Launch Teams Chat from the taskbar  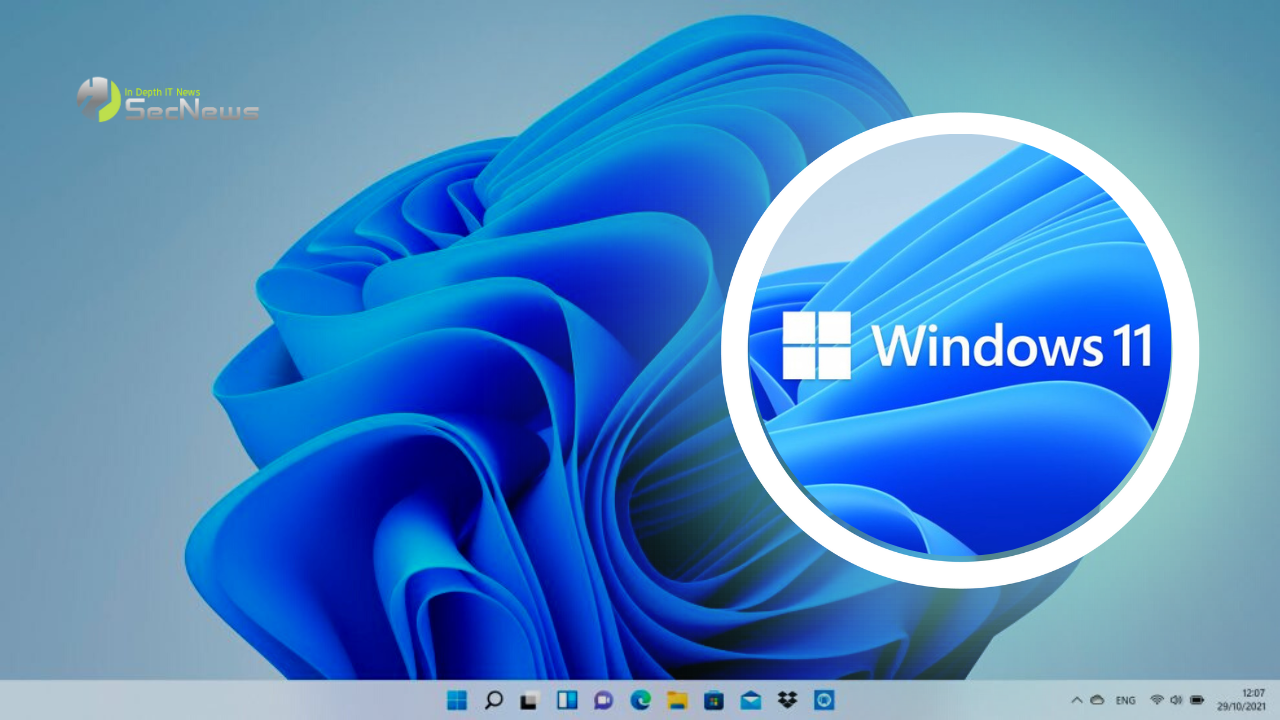coord(603,700)
